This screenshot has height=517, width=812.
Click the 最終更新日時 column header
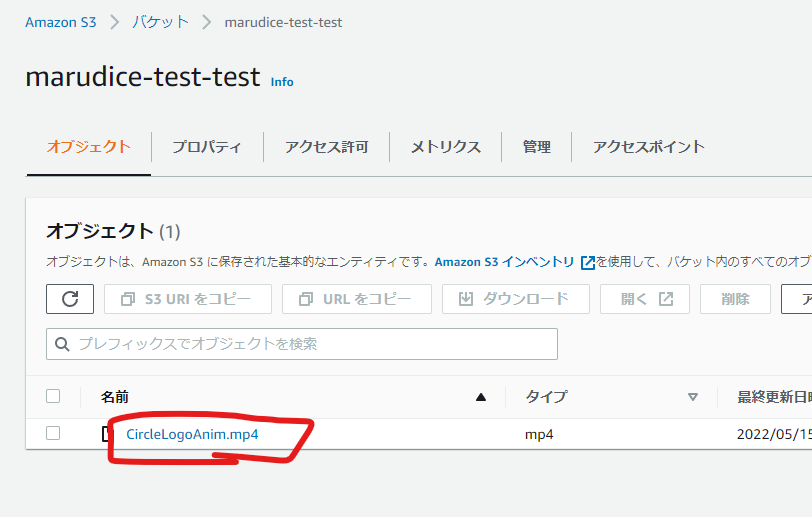[774, 397]
